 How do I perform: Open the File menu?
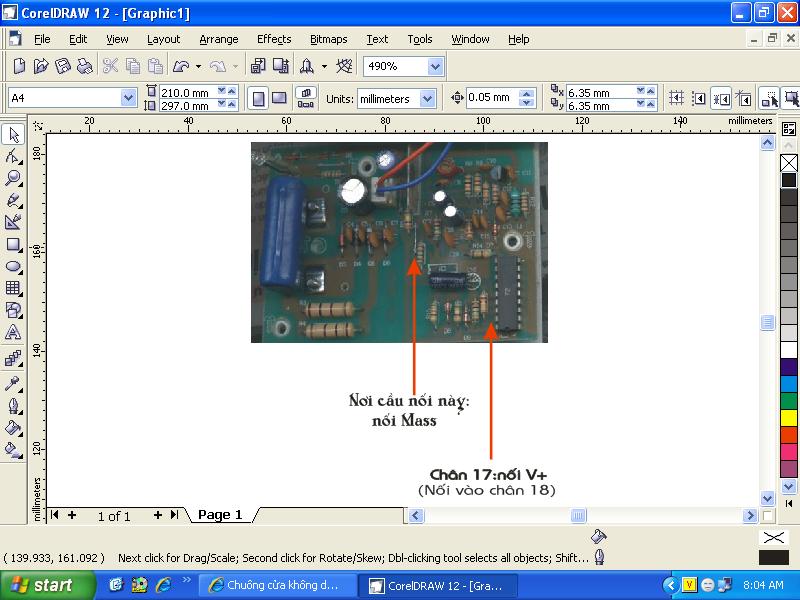(x=42, y=39)
